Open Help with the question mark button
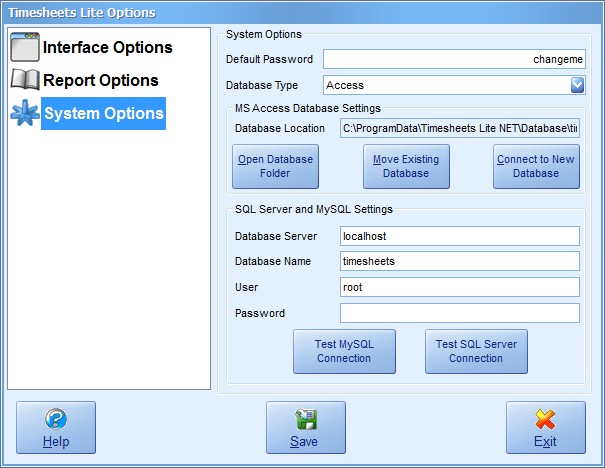This screenshot has height=468, width=605. [56, 427]
